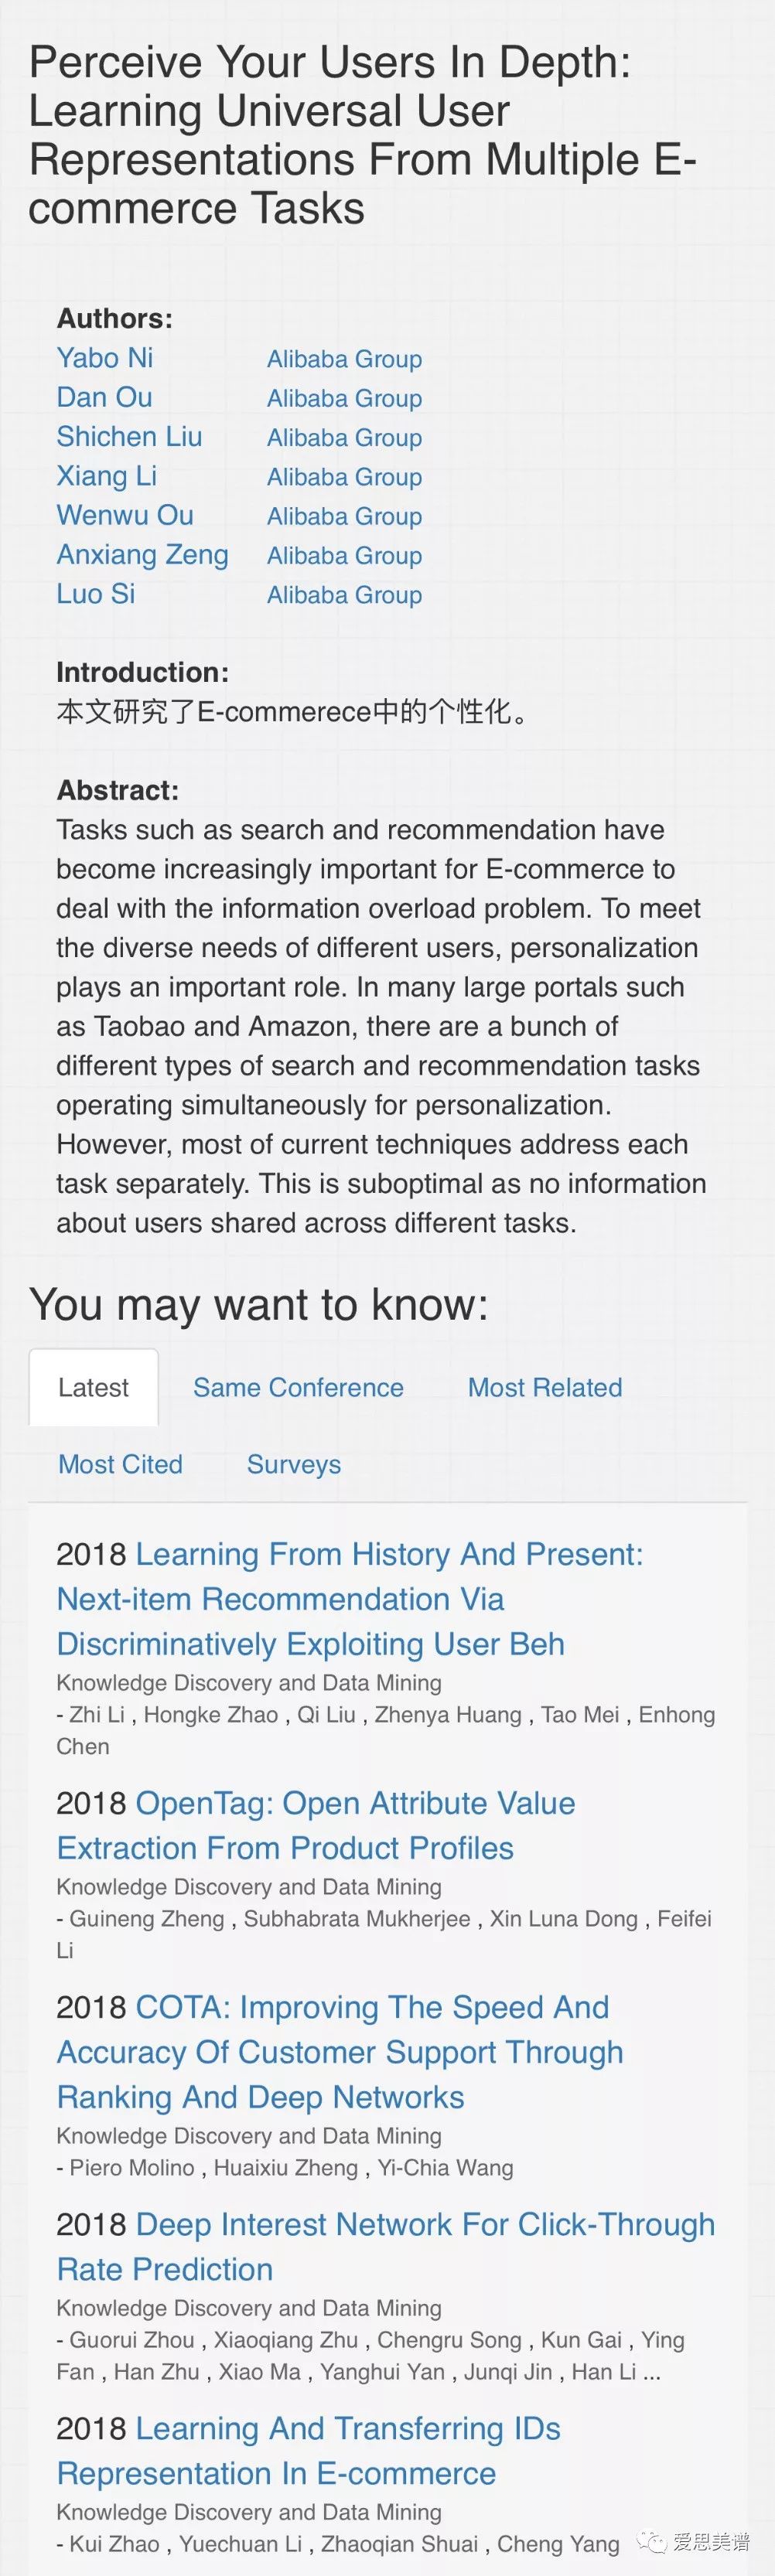Open Alibaba Group link next to Luo Si

(344, 595)
